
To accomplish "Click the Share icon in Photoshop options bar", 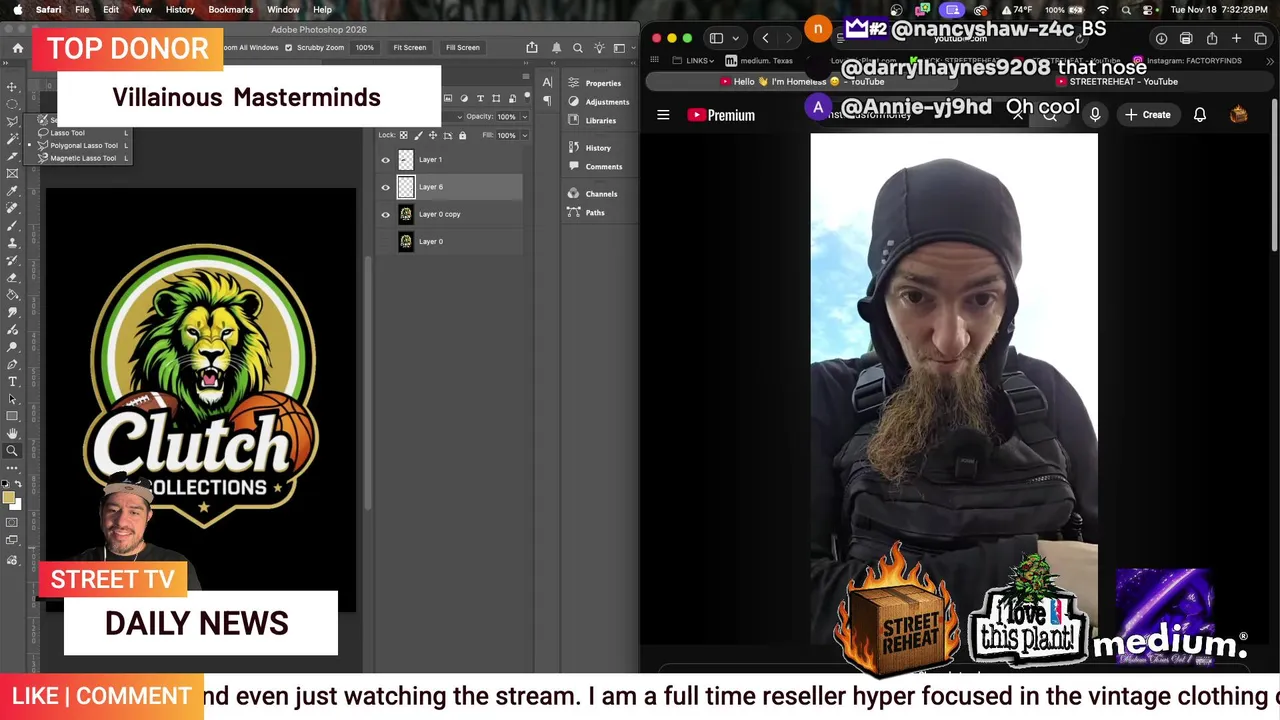I will (532, 47).
